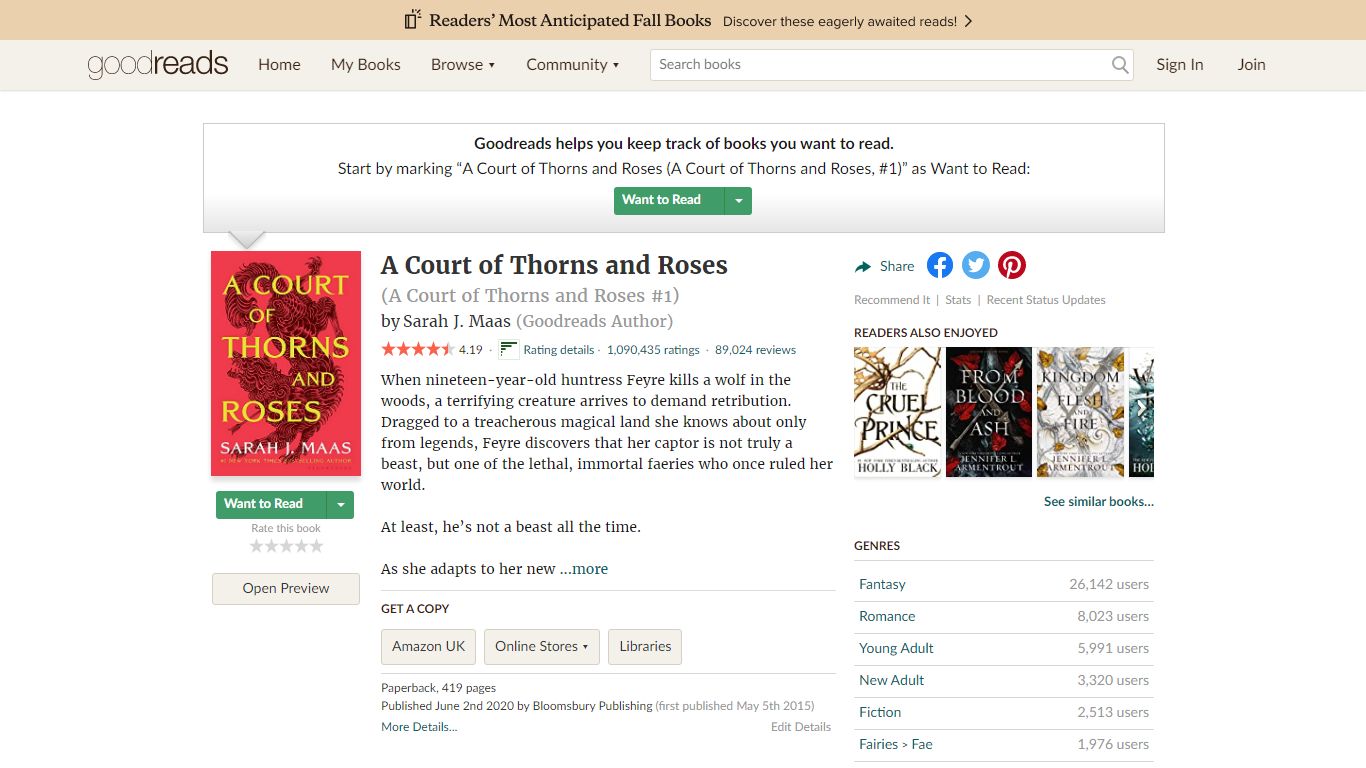Expand More Details about the edition
The height and width of the screenshot is (768, 1366).
click(419, 727)
